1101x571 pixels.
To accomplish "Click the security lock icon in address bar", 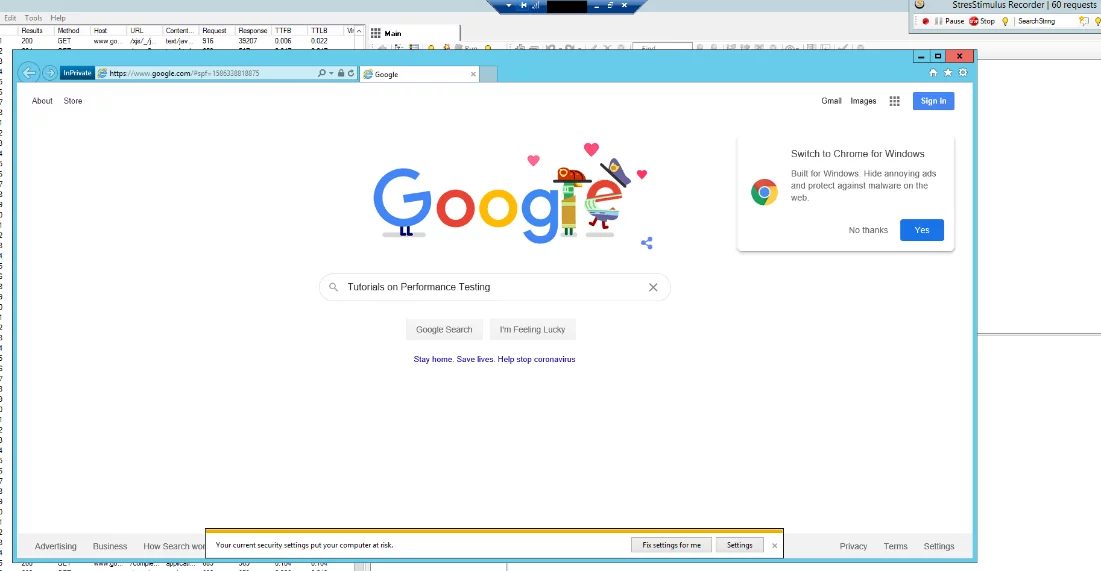I will point(341,73).
